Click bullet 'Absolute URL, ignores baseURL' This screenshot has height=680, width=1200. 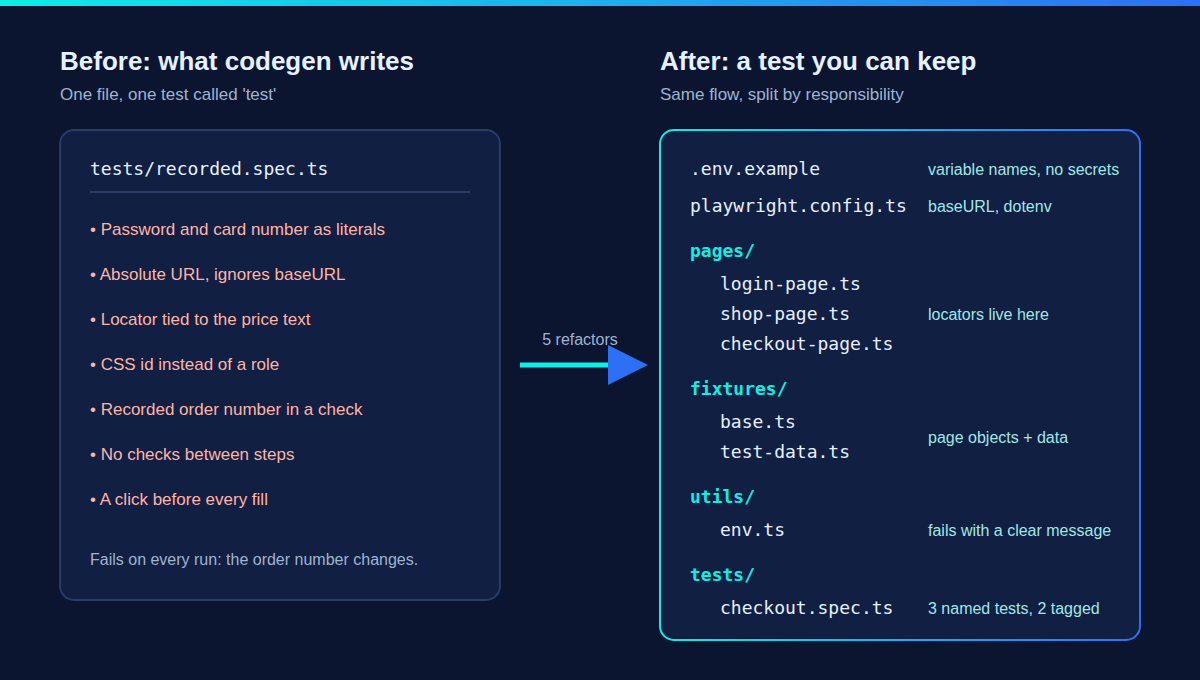[217, 274]
